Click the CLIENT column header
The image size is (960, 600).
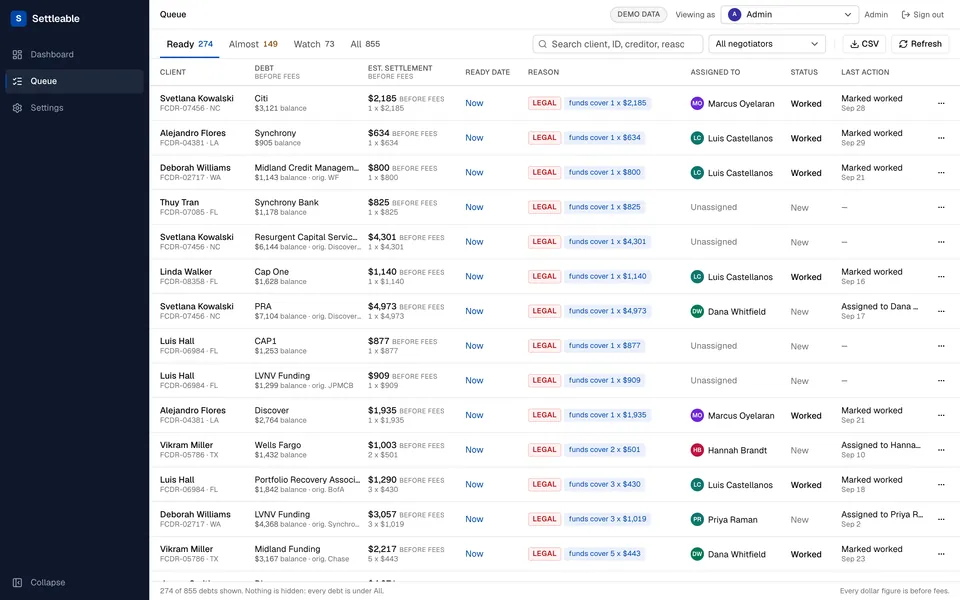point(173,72)
